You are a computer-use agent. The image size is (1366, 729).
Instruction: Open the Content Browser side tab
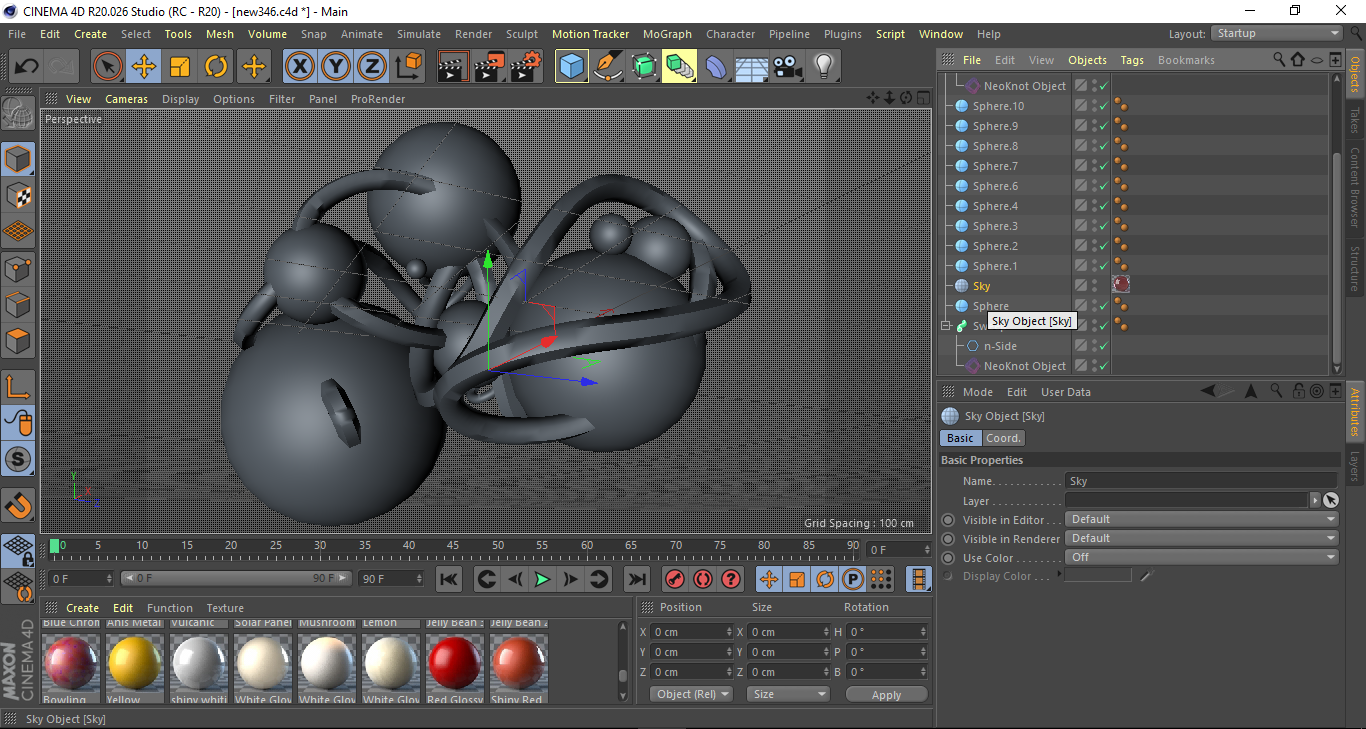[x=1355, y=187]
